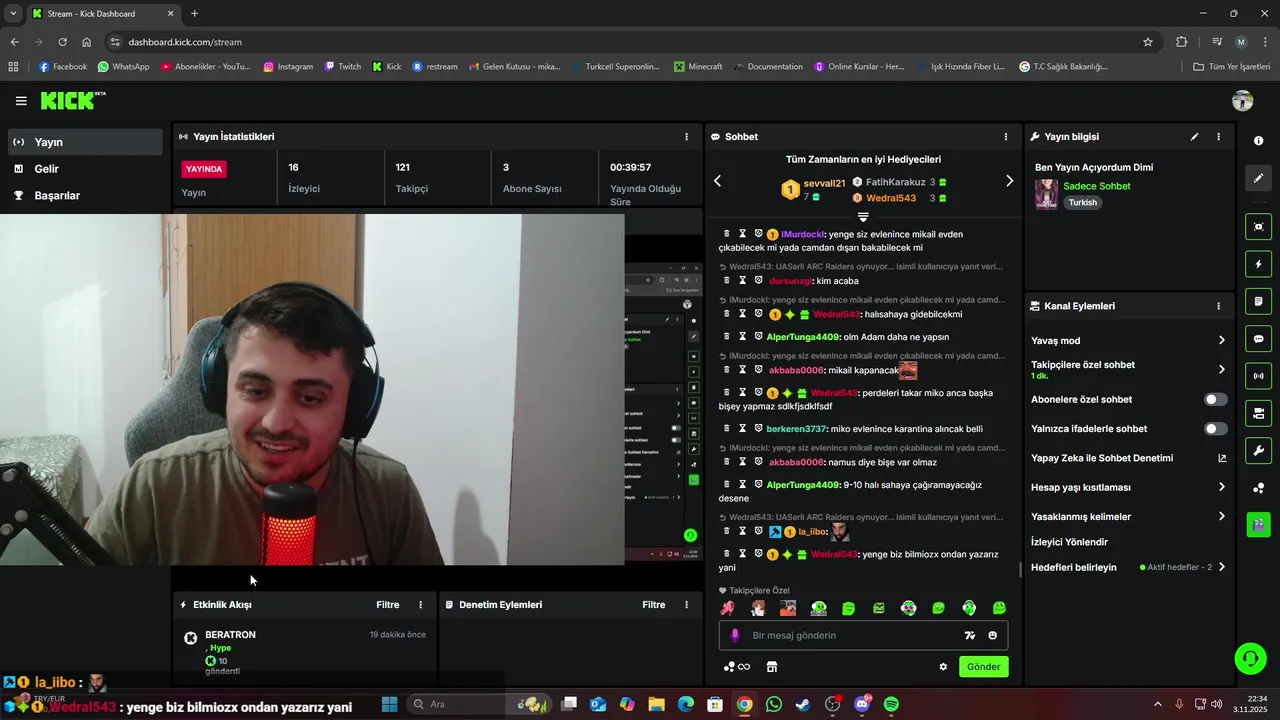Screen dimensions: 1280x720
Task: Click the Gönder send button
Action: (x=983, y=667)
